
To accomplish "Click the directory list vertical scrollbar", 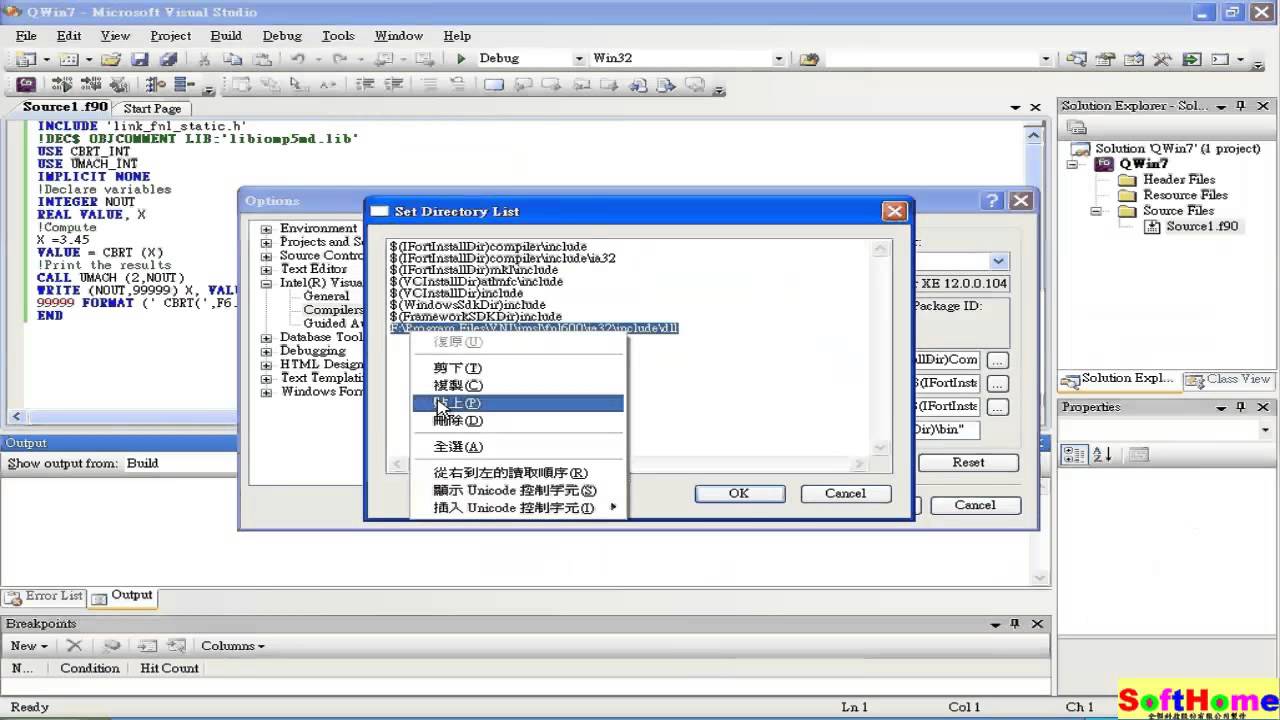I will (880, 347).
